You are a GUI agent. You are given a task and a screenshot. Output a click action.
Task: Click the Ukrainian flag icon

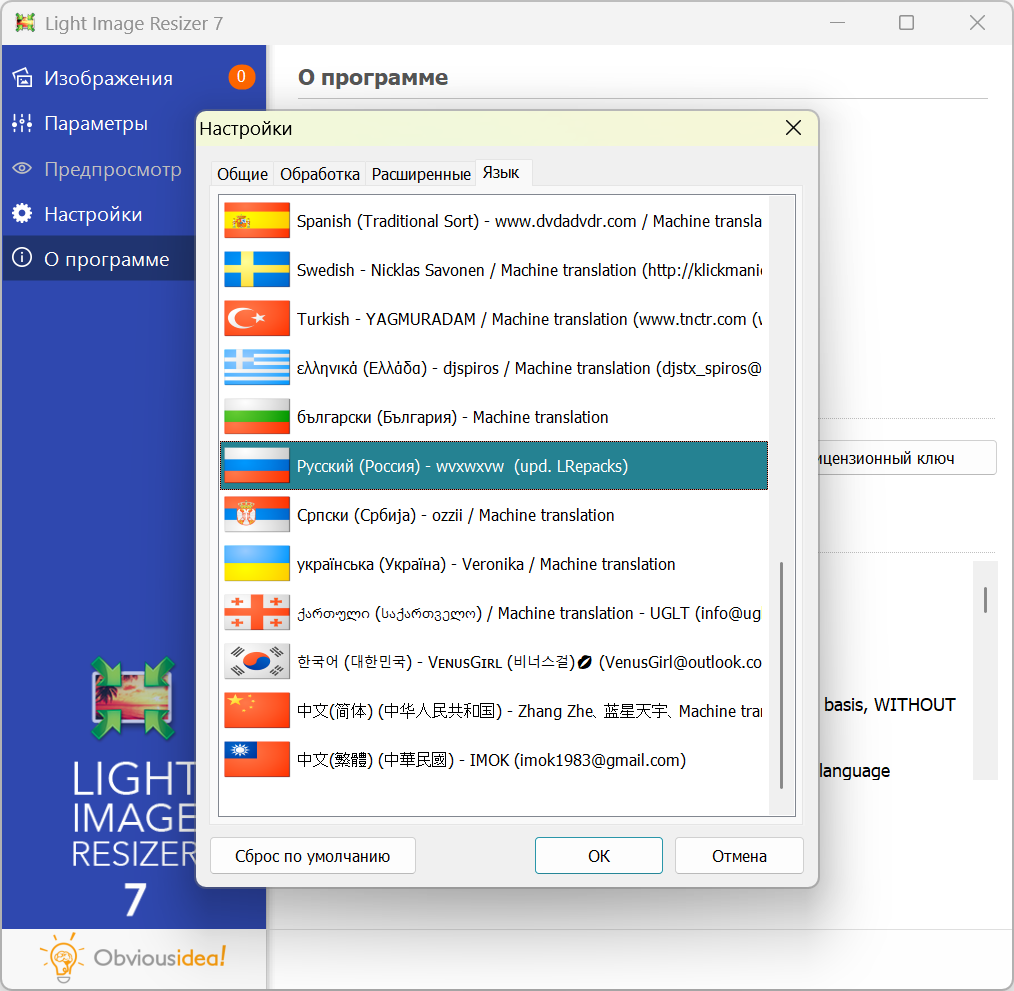click(257, 564)
